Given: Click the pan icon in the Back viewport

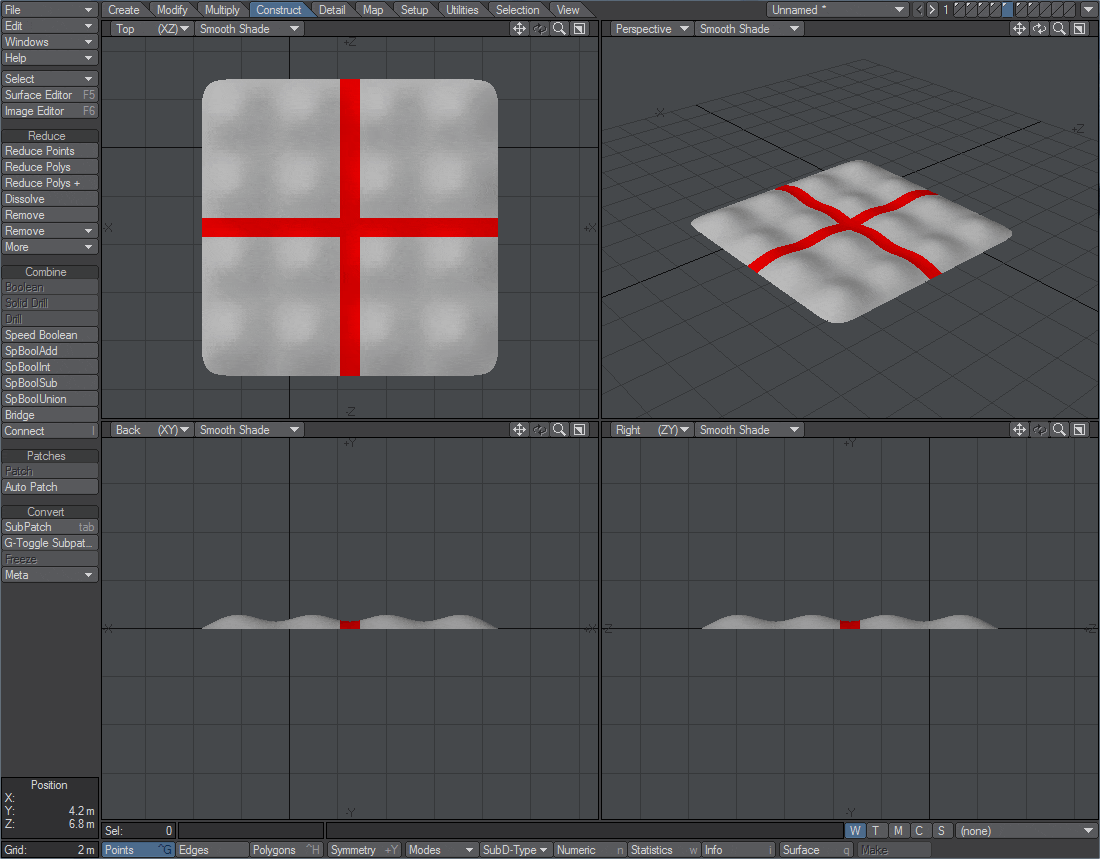Looking at the screenshot, I should coord(519,430).
